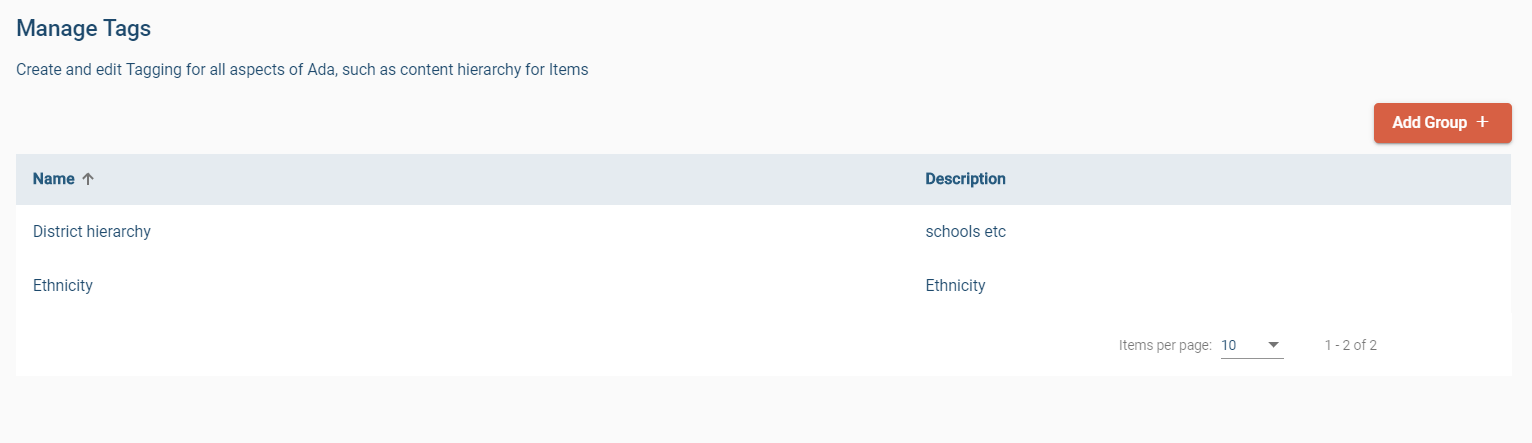Click the Add Group button label
The image size is (1532, 443).
(1429, 122)
